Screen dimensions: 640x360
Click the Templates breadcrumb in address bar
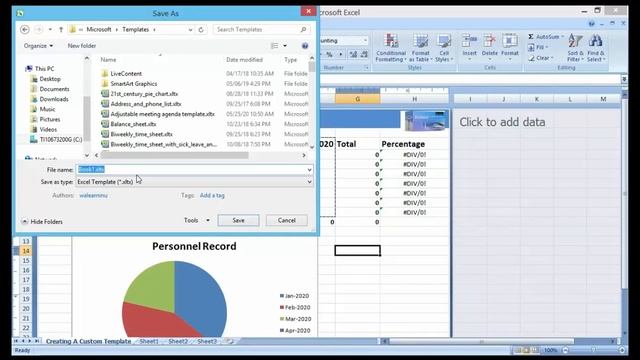pos(136,29)
